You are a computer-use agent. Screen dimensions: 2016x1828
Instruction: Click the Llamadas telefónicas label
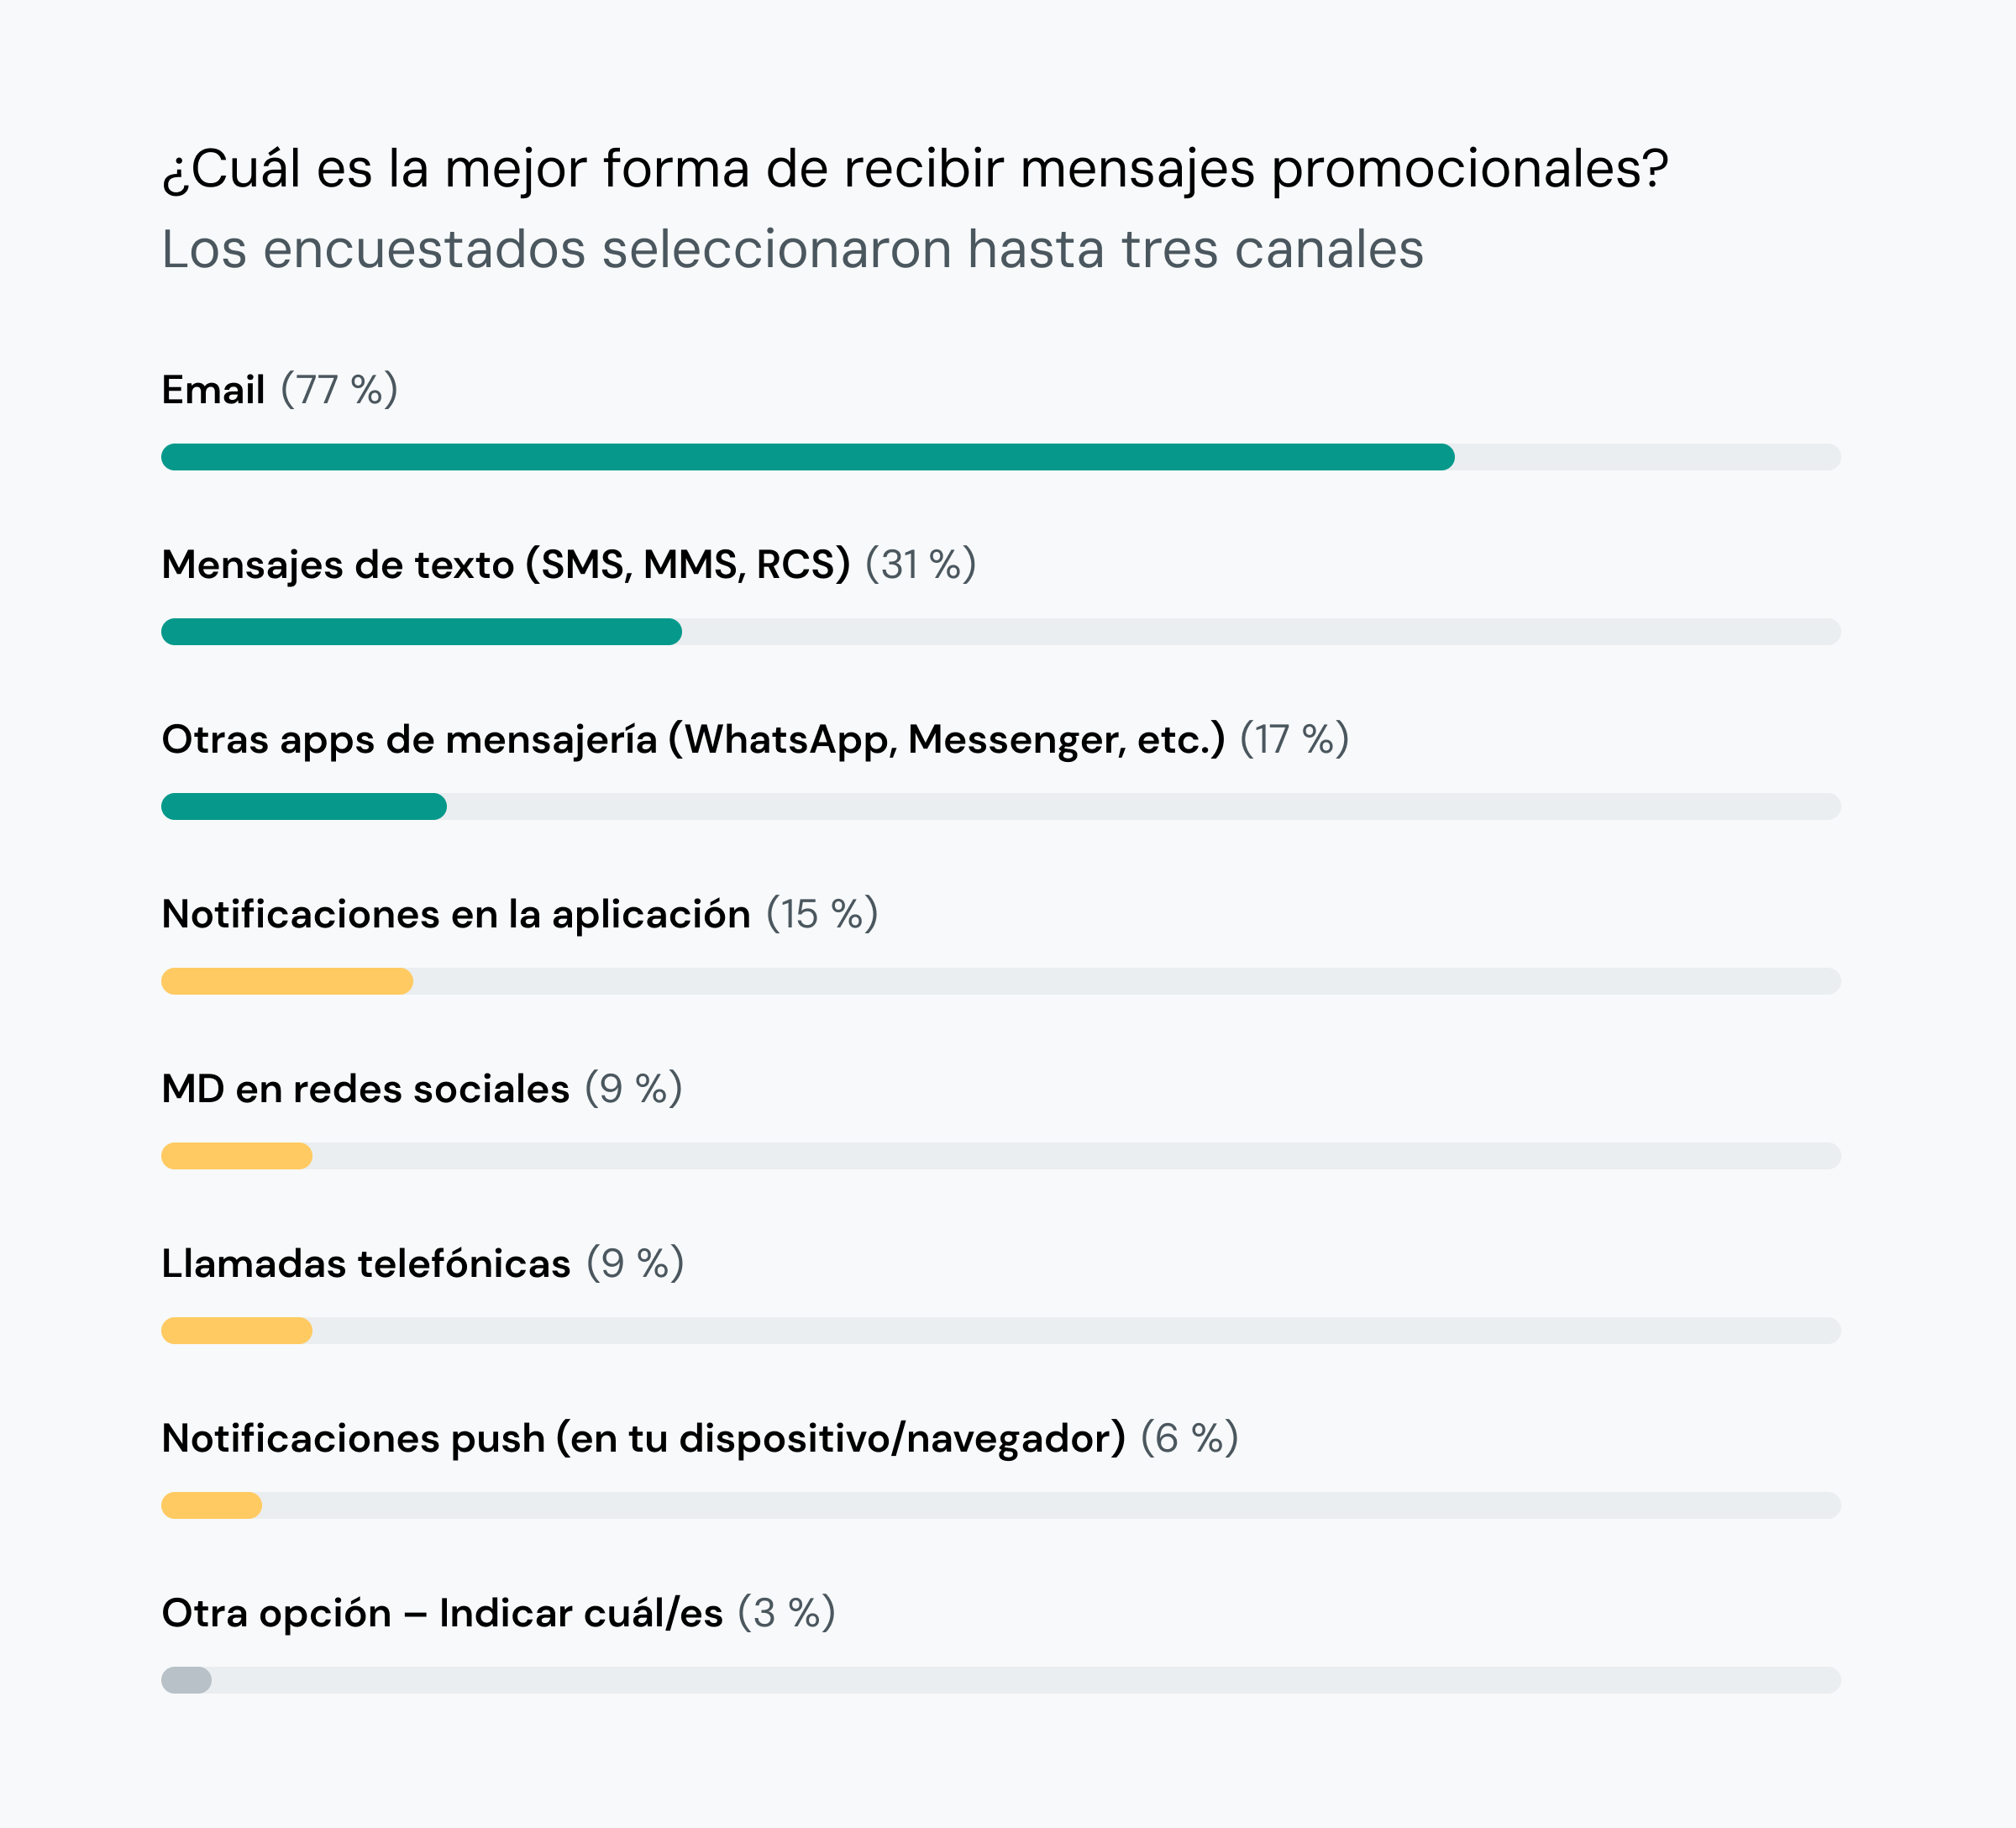(366, 1264)
